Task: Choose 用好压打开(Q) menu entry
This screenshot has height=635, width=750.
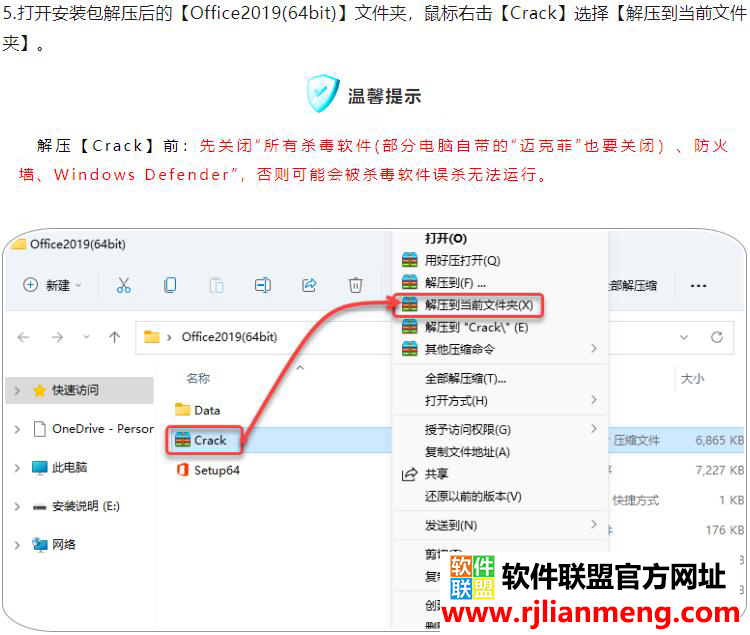Action: tap(461, 260)
